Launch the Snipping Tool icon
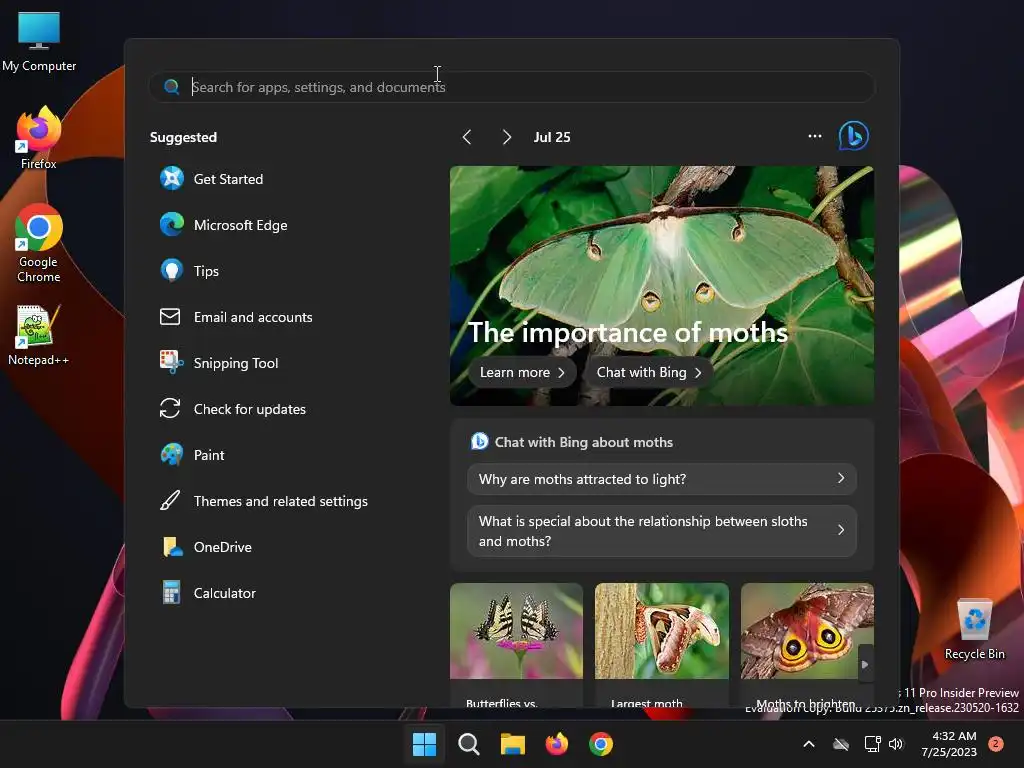This screenshot has height=768, width=1024. coord(172,362)
